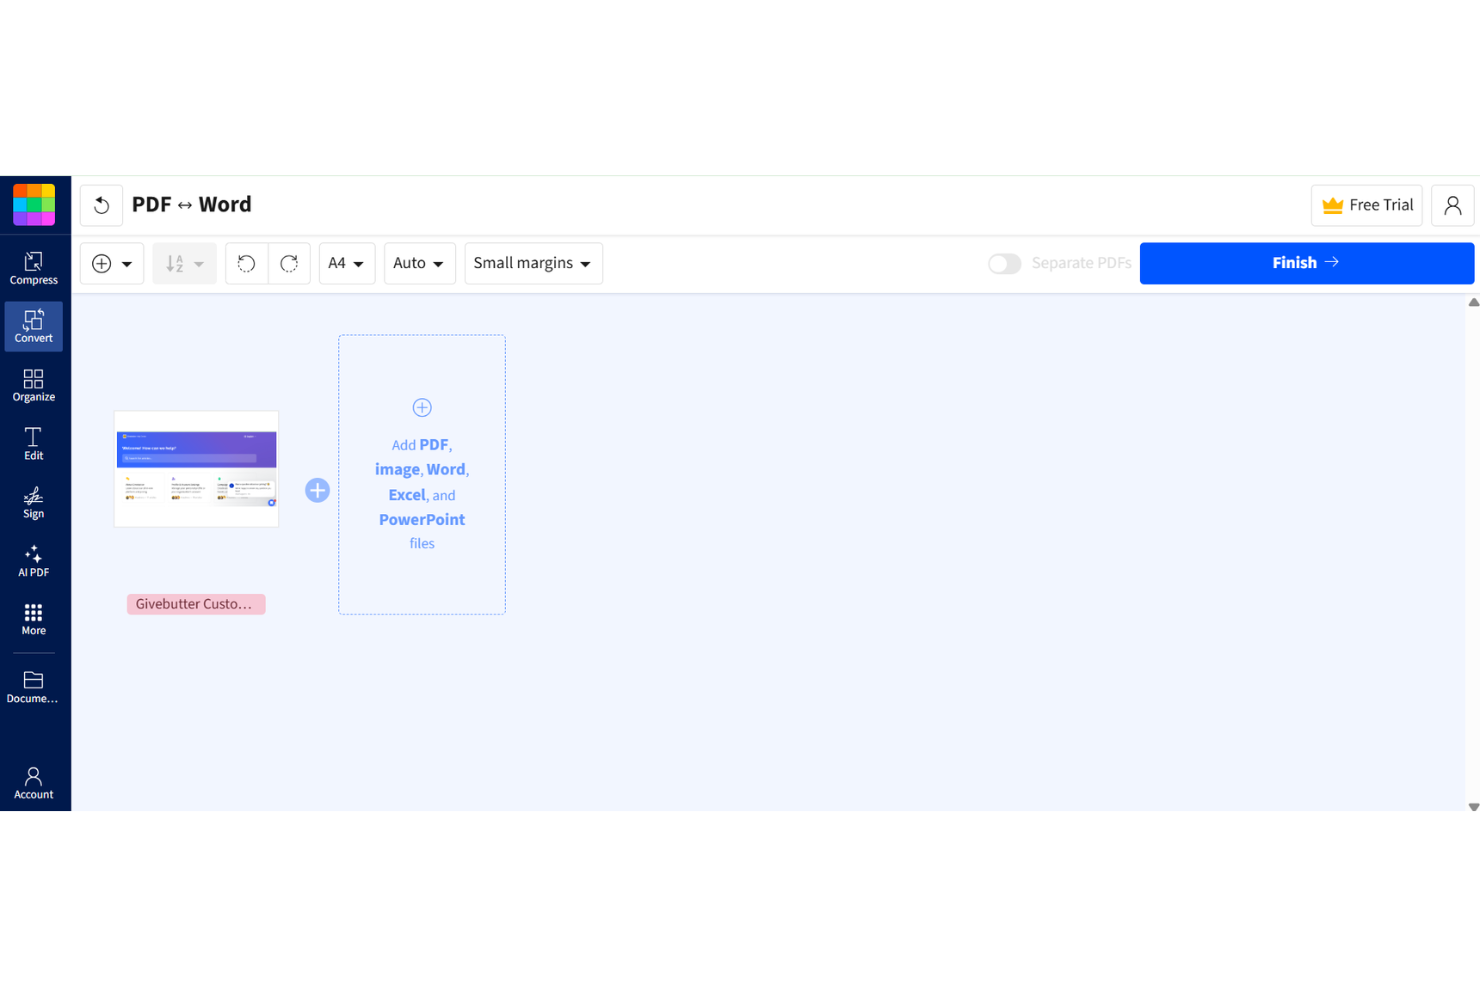Open the Small margins dropdown
This screenshot has width=1480, height=987.
(532, 263)
